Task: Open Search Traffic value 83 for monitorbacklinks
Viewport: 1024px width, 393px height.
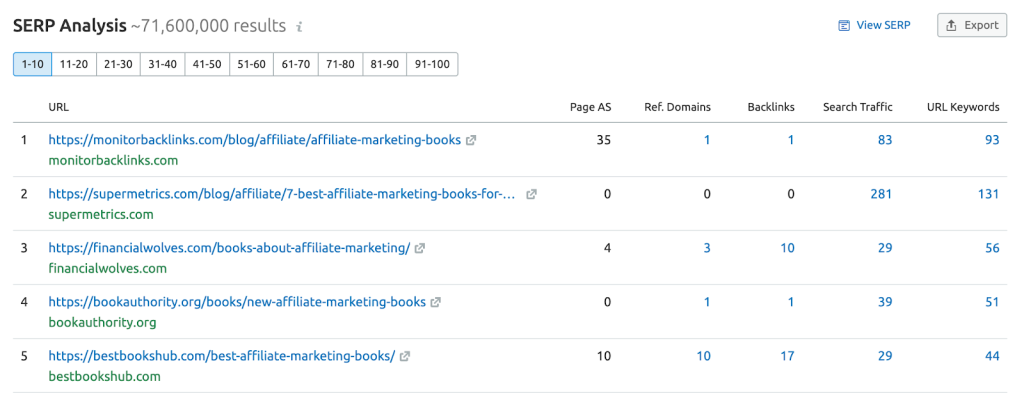Action: coord(885,140)
